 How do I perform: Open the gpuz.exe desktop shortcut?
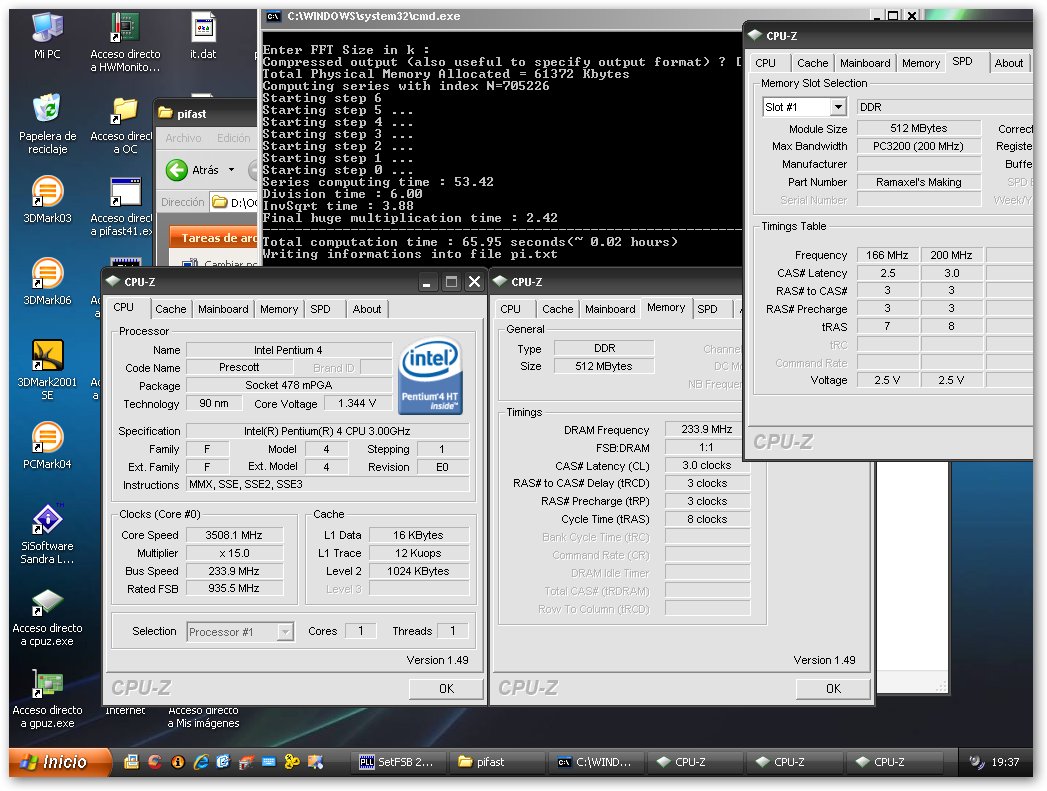(47, 699)
